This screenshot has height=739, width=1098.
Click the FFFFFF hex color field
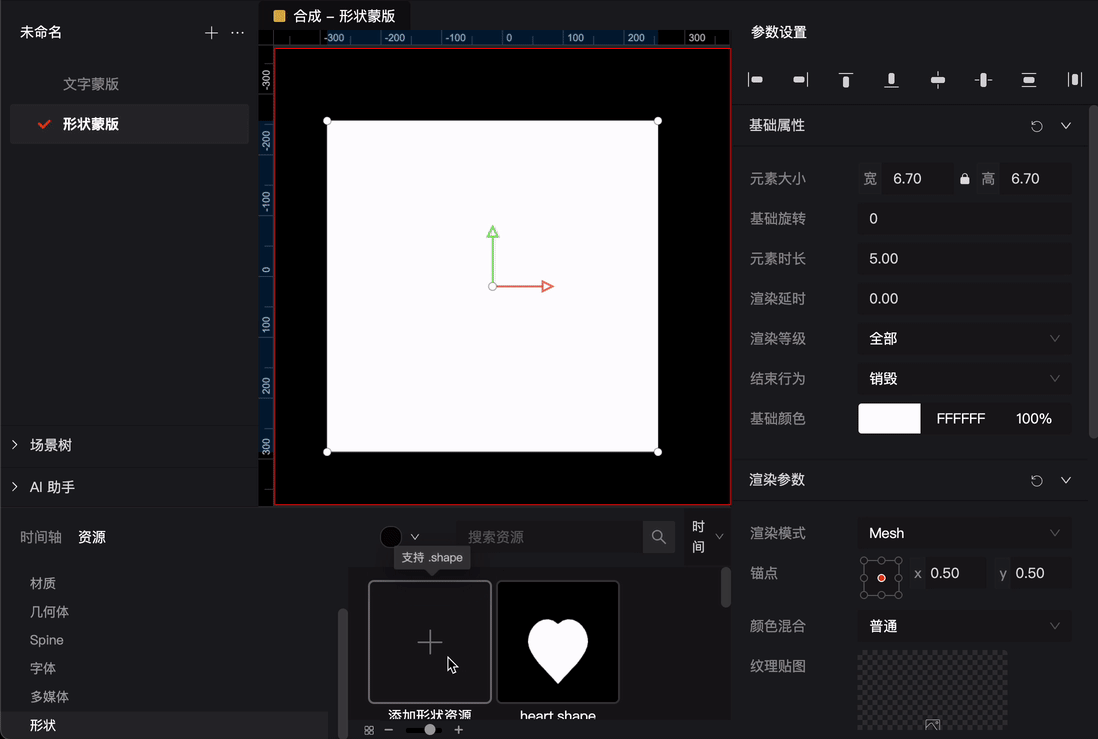coord(961,419)
